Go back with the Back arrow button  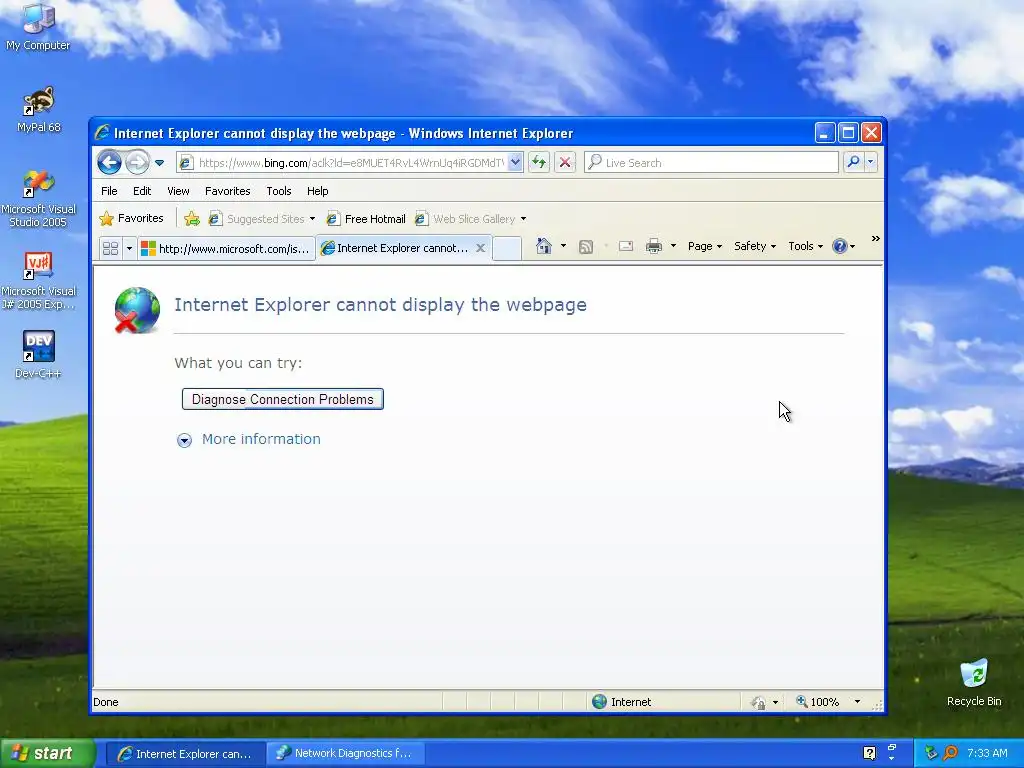pos(109,163)
